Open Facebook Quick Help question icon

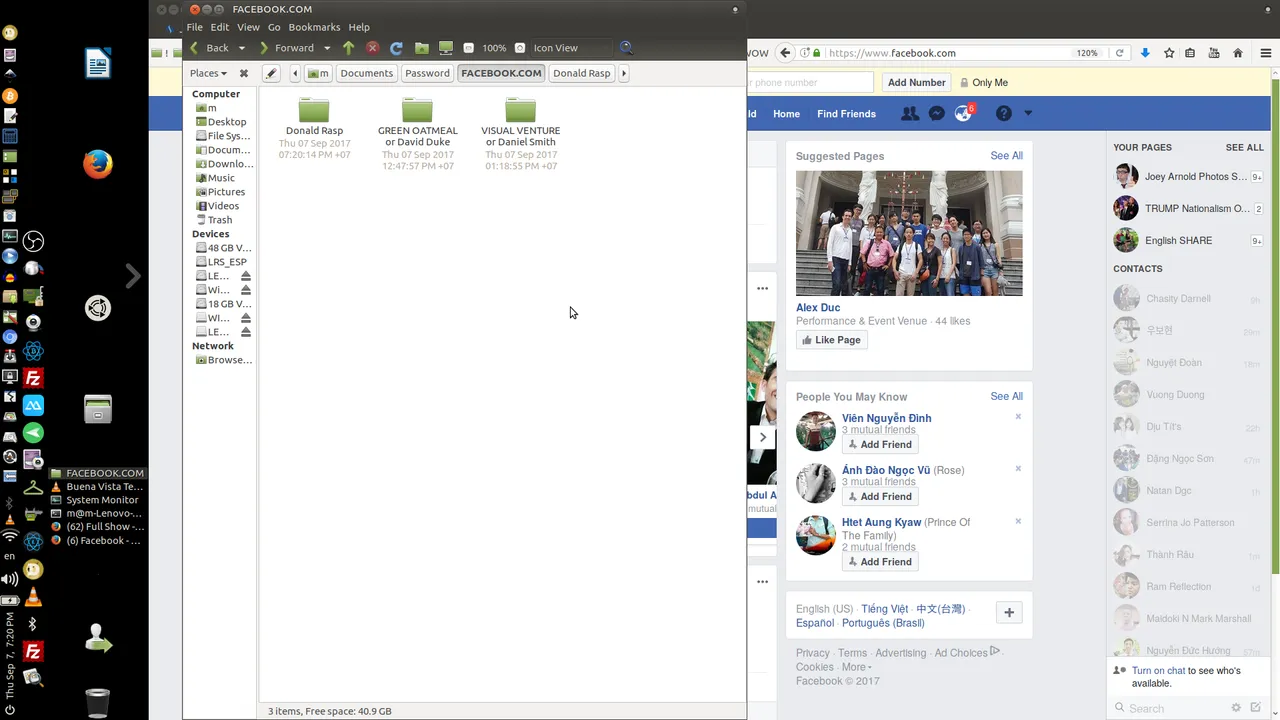click(1004, 114)
